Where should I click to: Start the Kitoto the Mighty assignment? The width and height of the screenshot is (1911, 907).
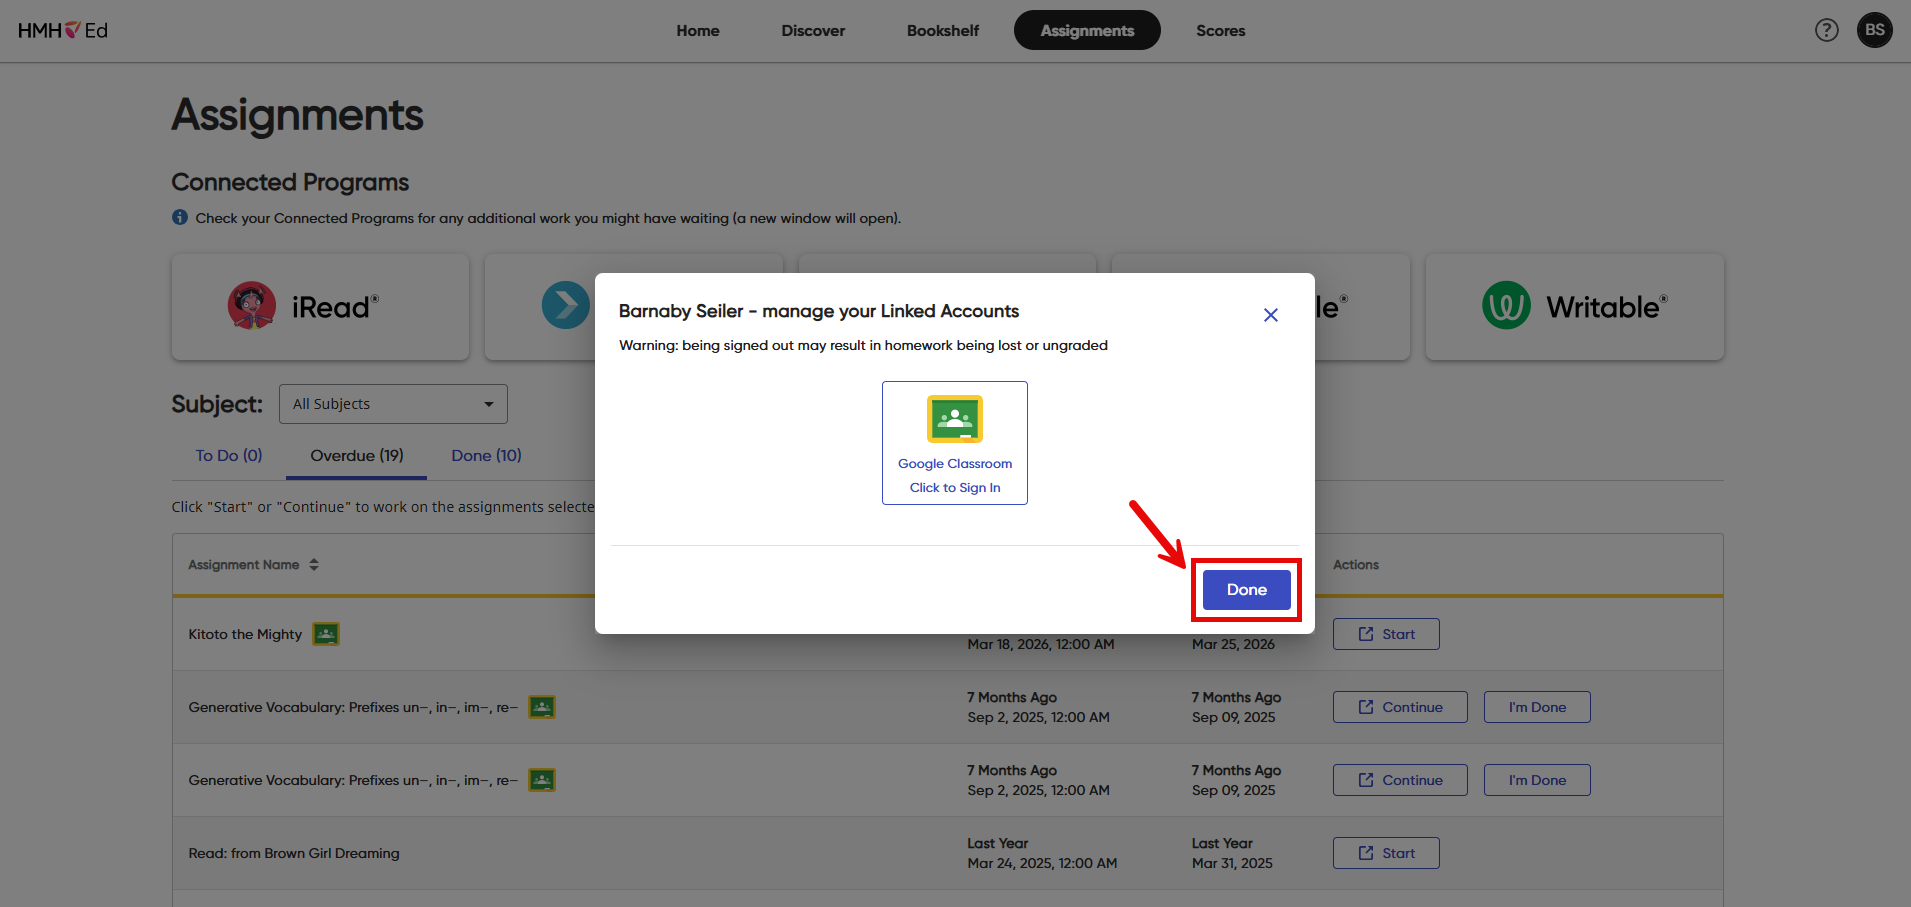click(1386, 634)
